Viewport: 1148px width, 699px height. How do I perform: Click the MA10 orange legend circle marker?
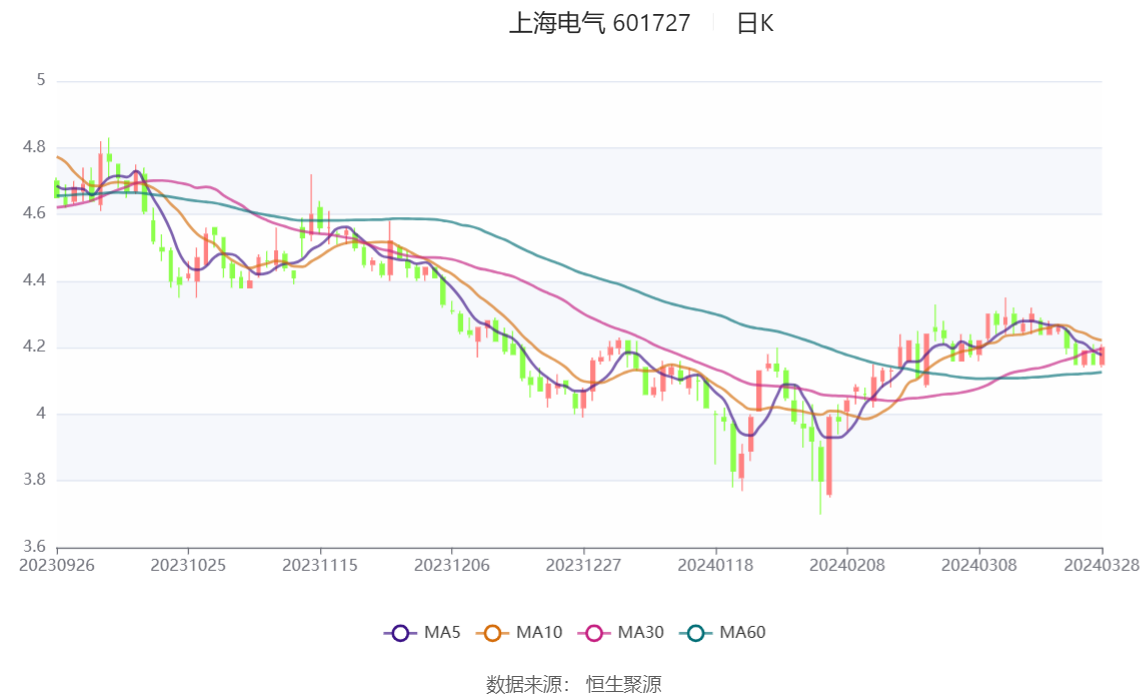point(493,632)
